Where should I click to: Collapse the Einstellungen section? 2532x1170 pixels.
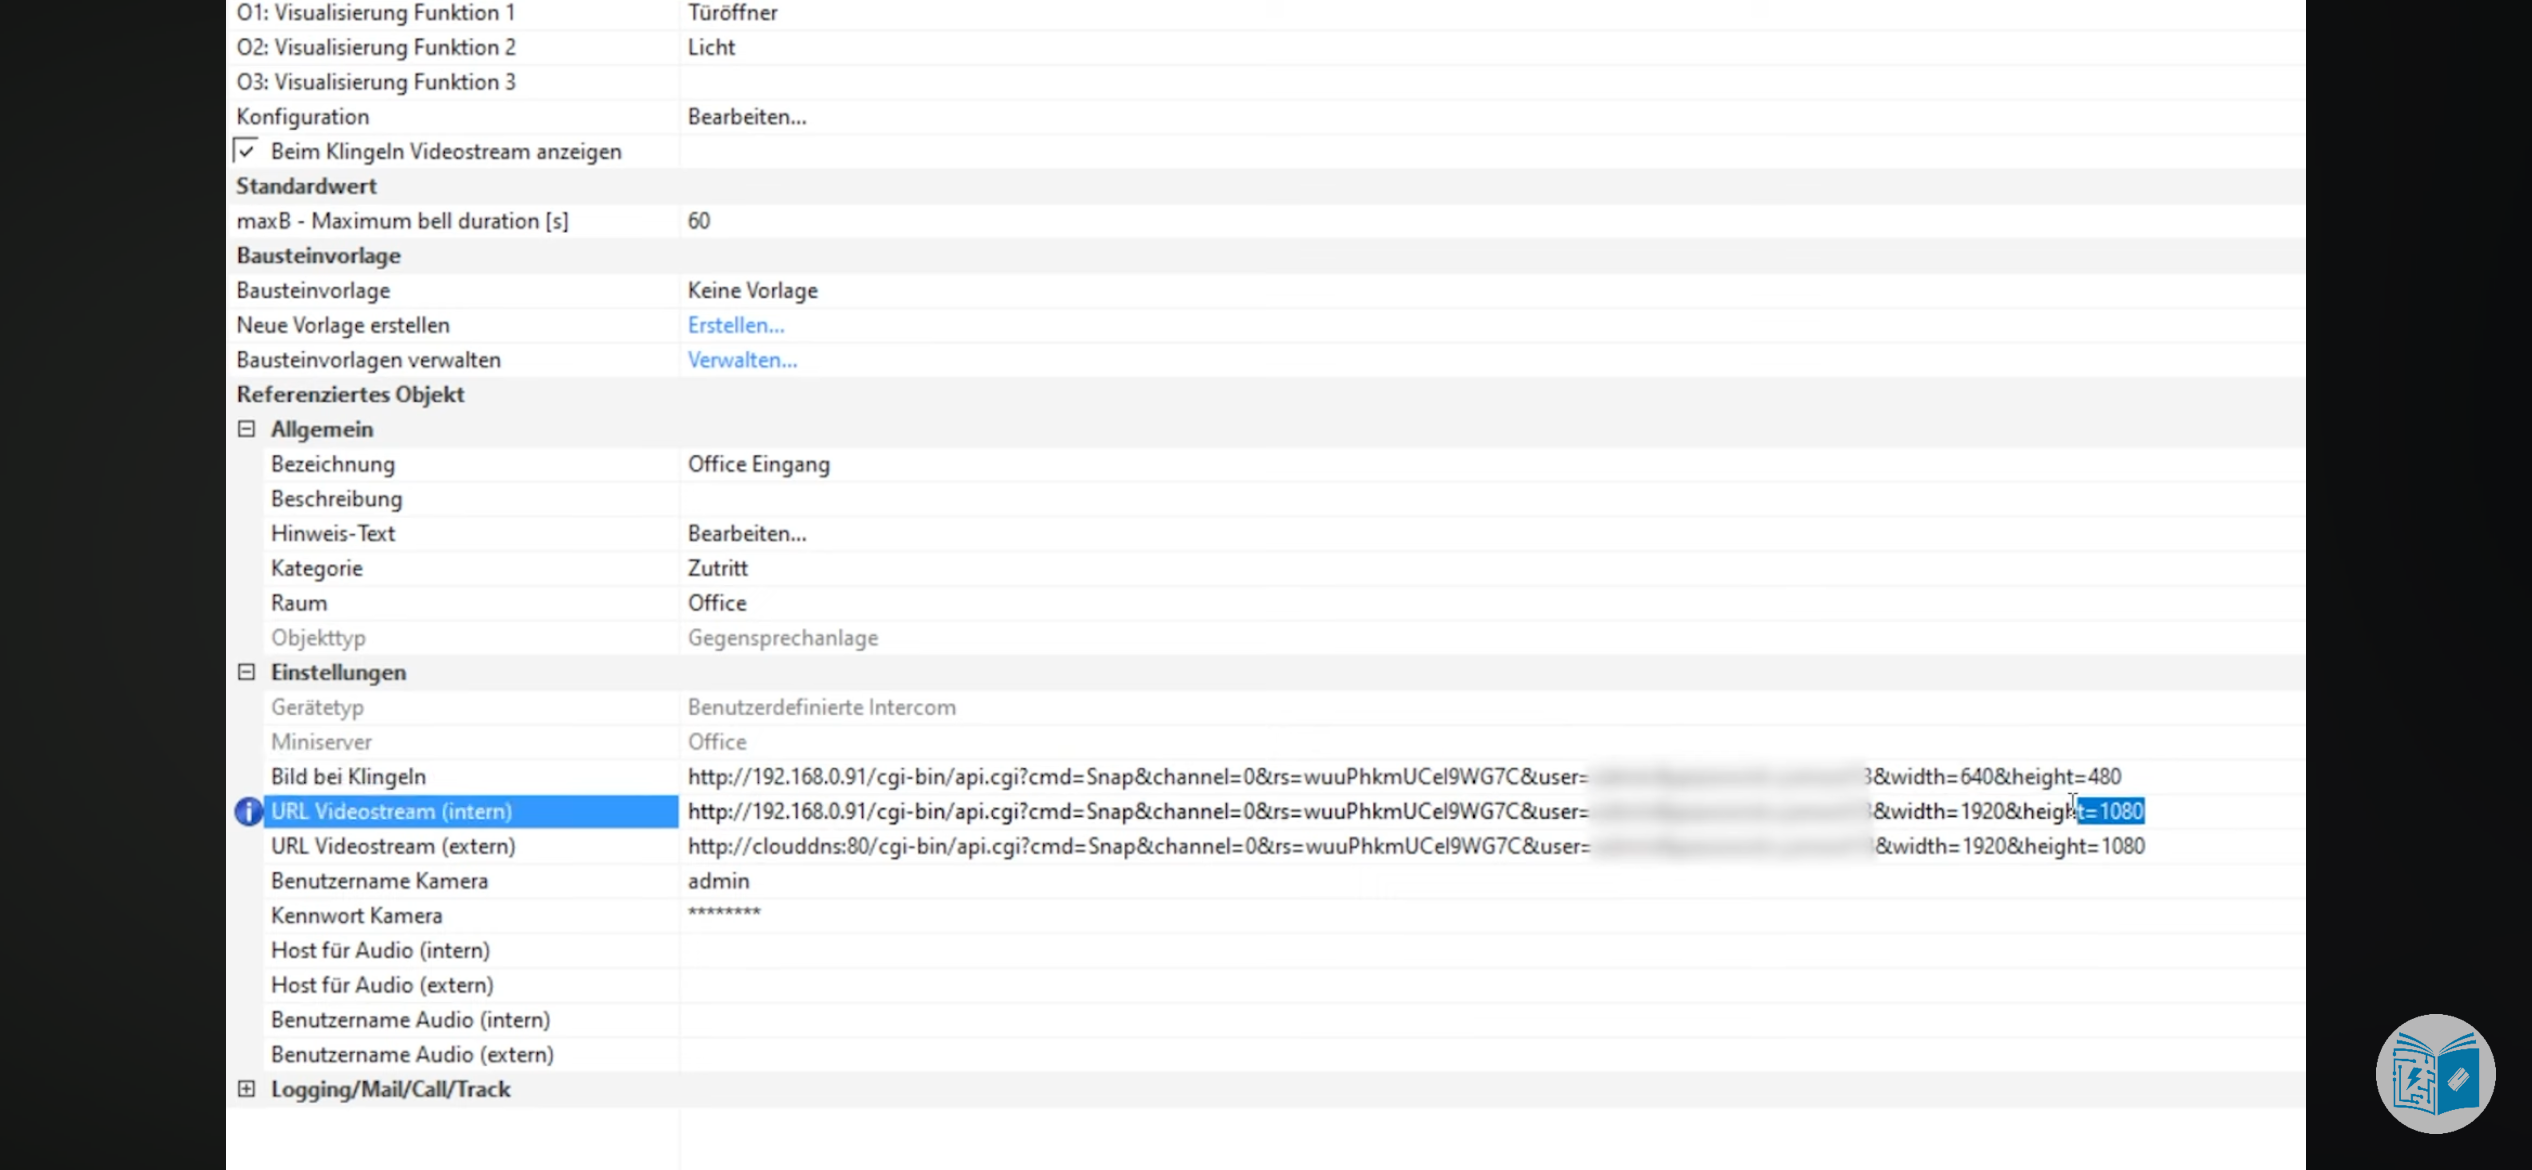[246, 672]
